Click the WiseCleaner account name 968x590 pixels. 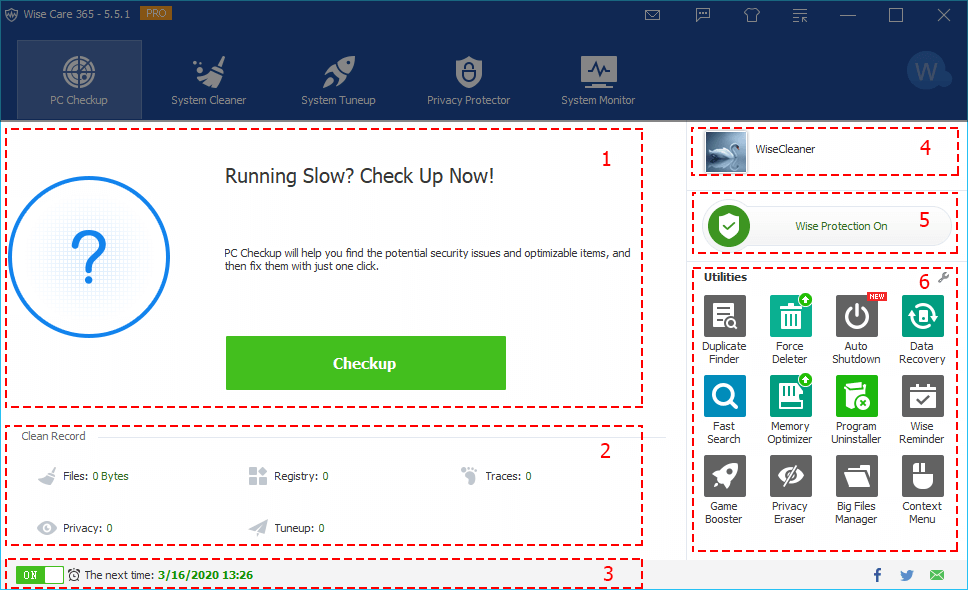(785, 149)
